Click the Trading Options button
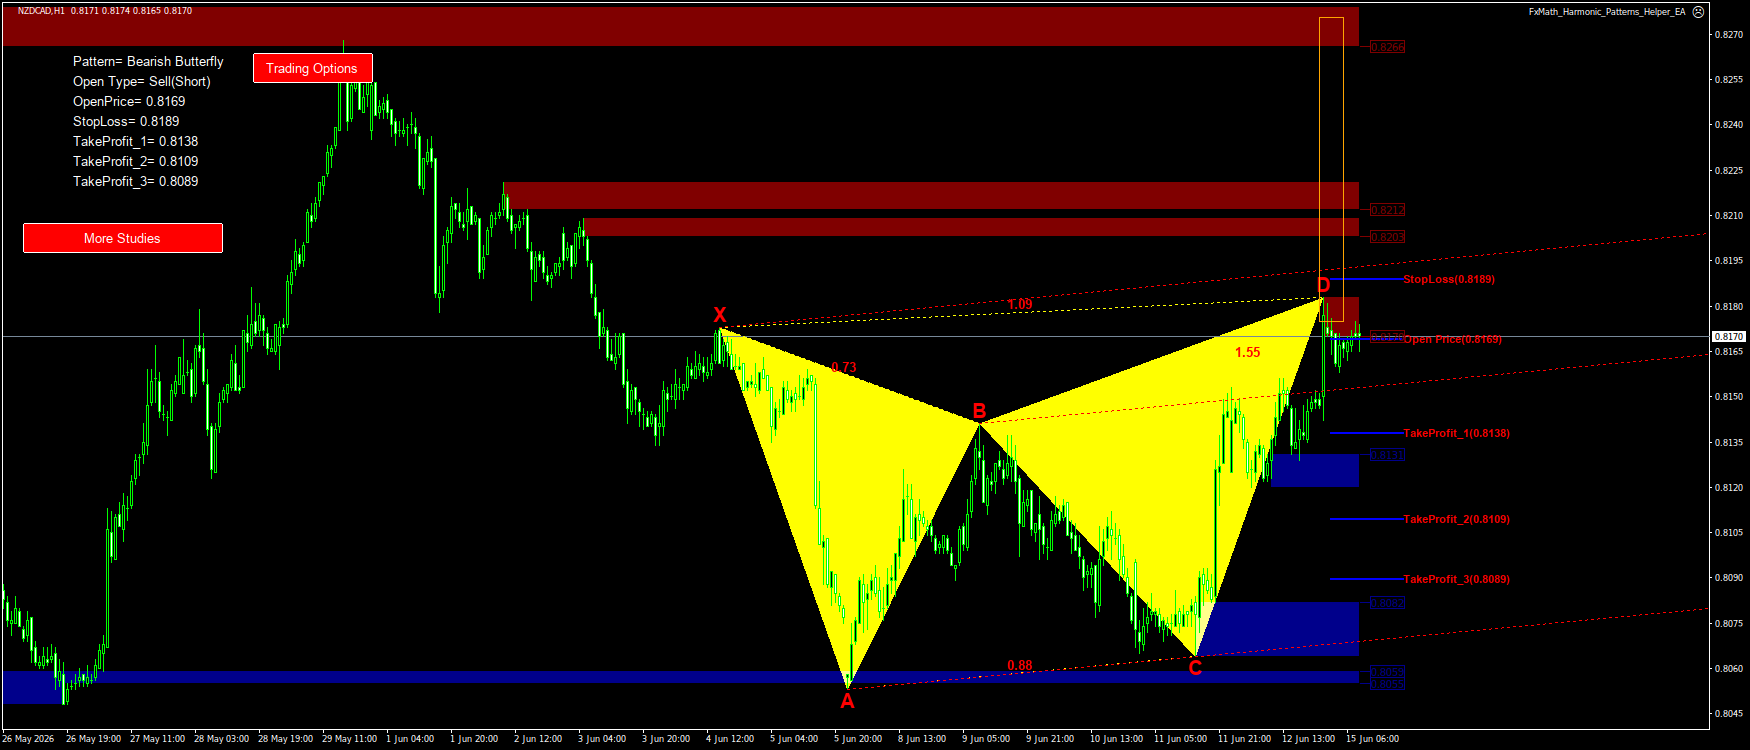Viewport: 1750px width, 750px height. (x=312, y=68)
